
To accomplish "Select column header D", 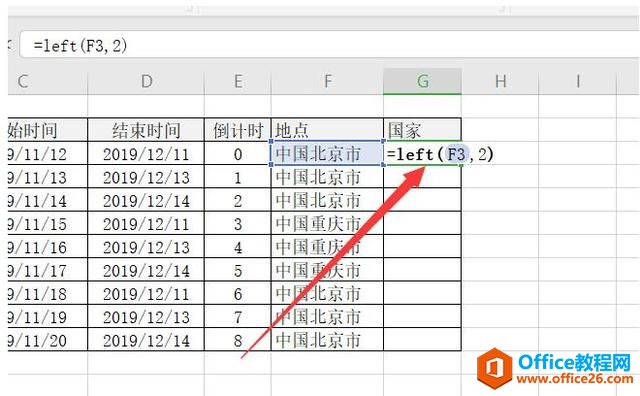I will tap(146, 81).
